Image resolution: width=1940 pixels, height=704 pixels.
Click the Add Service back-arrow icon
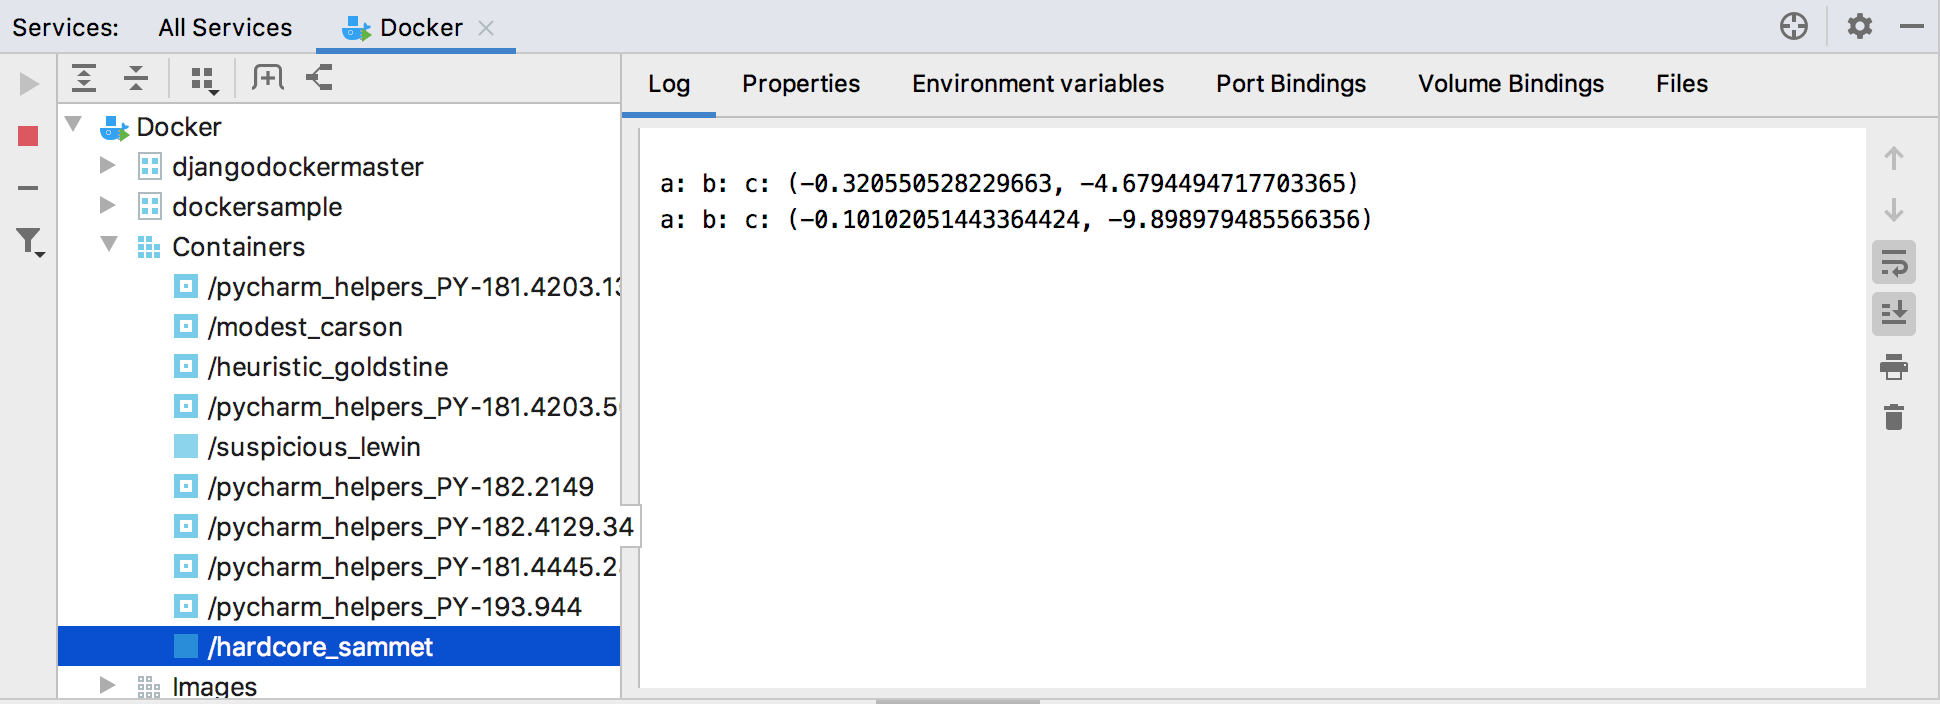[x=319, y=78]
